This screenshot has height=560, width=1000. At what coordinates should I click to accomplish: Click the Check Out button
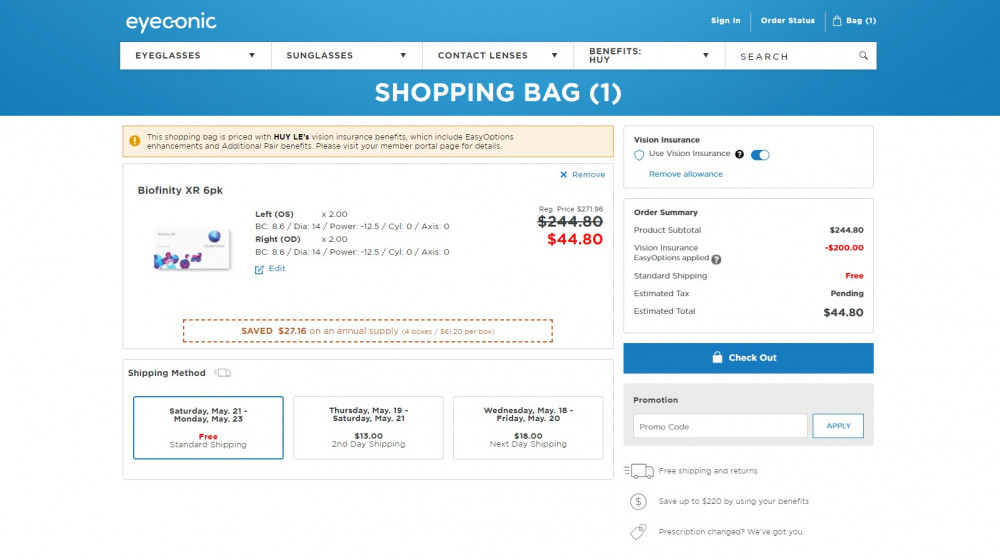748,358
